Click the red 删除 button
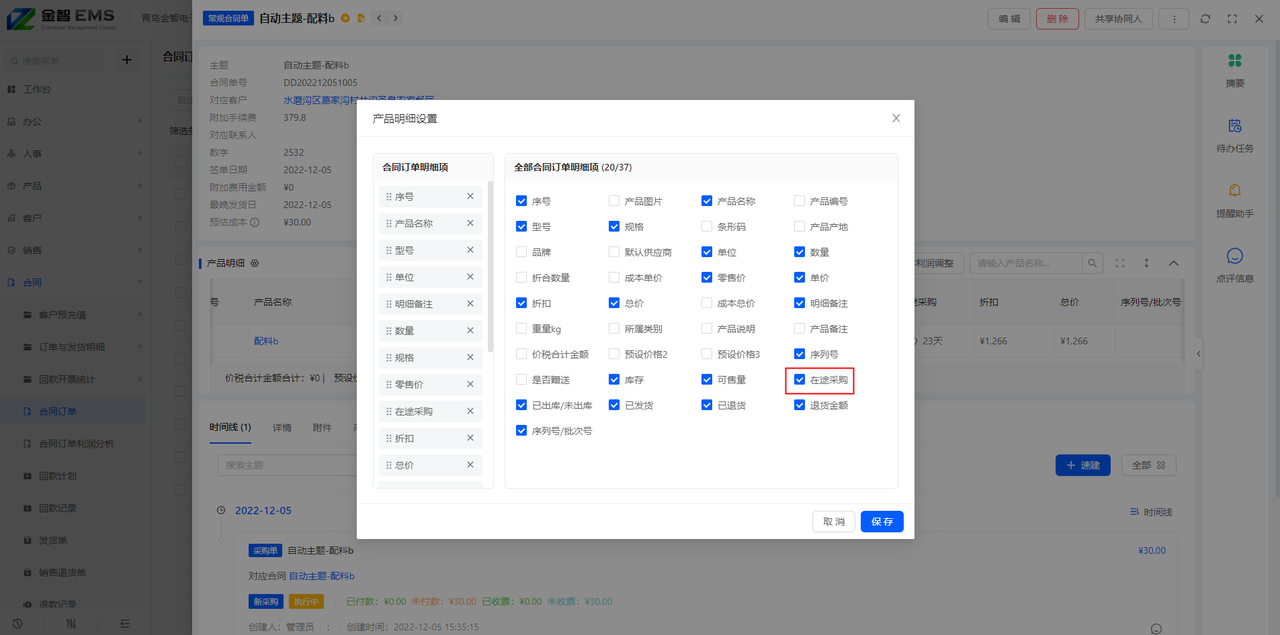Screen dimensions: 1280x635 [x=1058, y=18]
